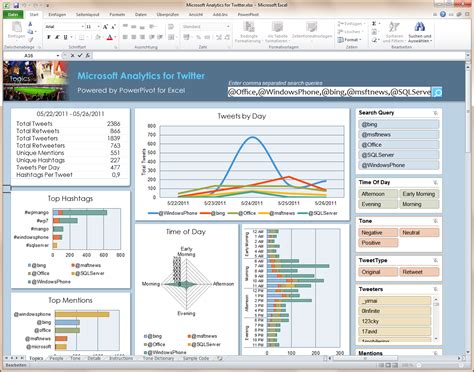Open Zellenformatvorlagen cell styles

click(312, 31)
